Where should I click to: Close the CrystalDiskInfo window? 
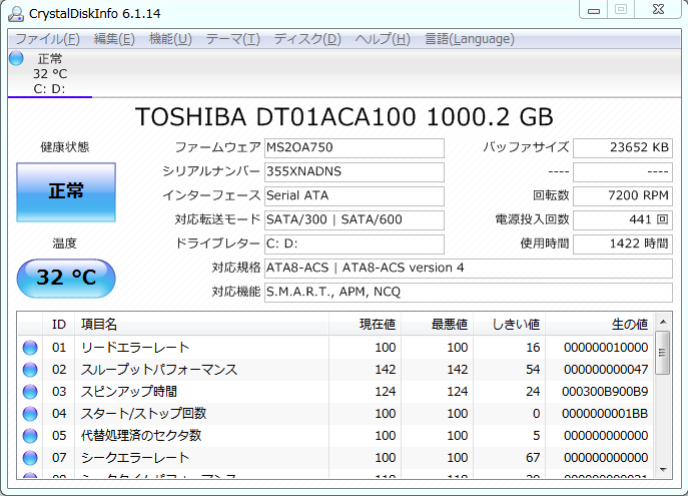click(658, 10)
